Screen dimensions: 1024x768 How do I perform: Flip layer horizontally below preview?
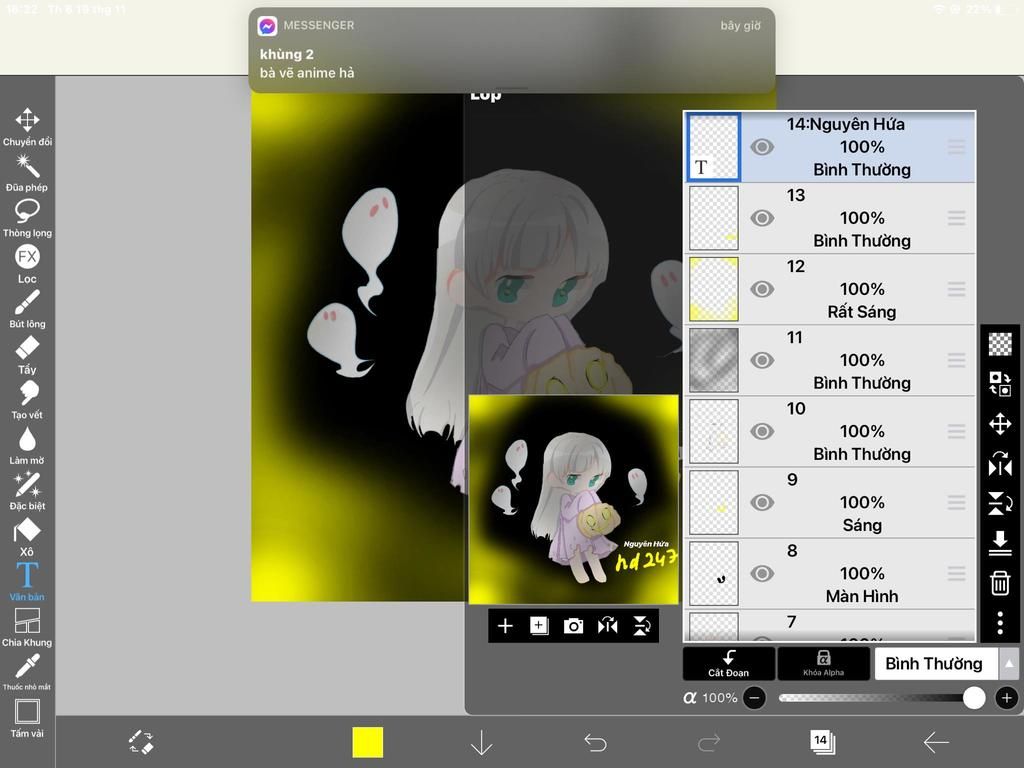point(607,626)
